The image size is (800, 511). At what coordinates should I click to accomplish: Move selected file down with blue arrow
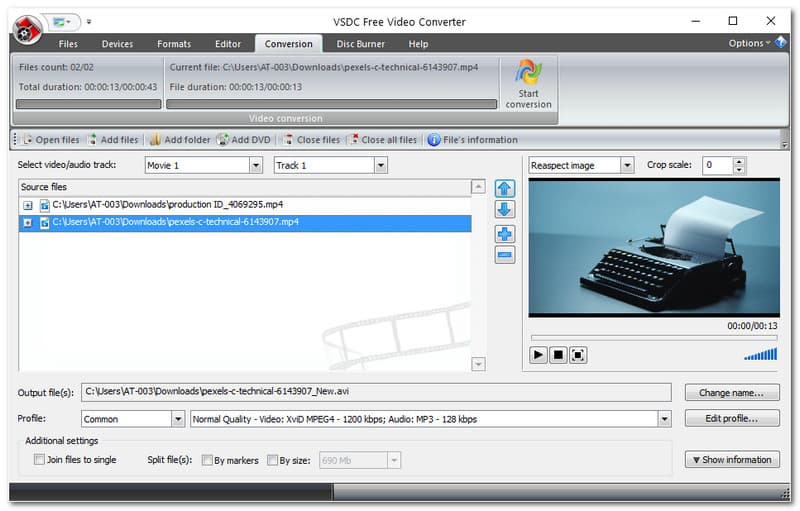[x=505, y=210]
